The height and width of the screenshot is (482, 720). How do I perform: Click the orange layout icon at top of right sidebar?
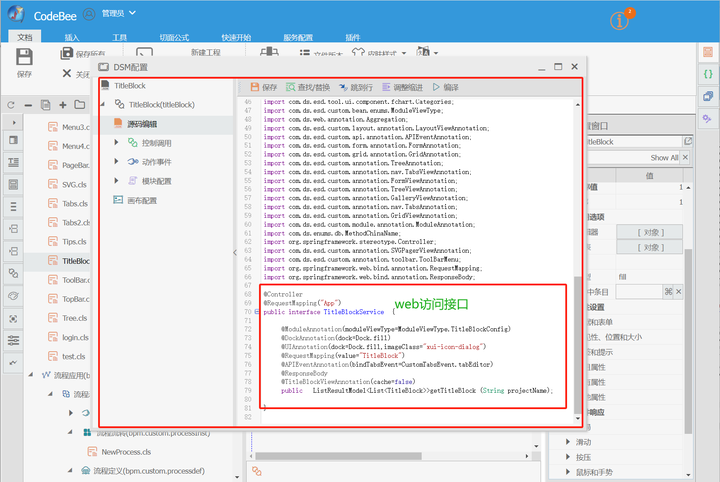coord(708,52)
